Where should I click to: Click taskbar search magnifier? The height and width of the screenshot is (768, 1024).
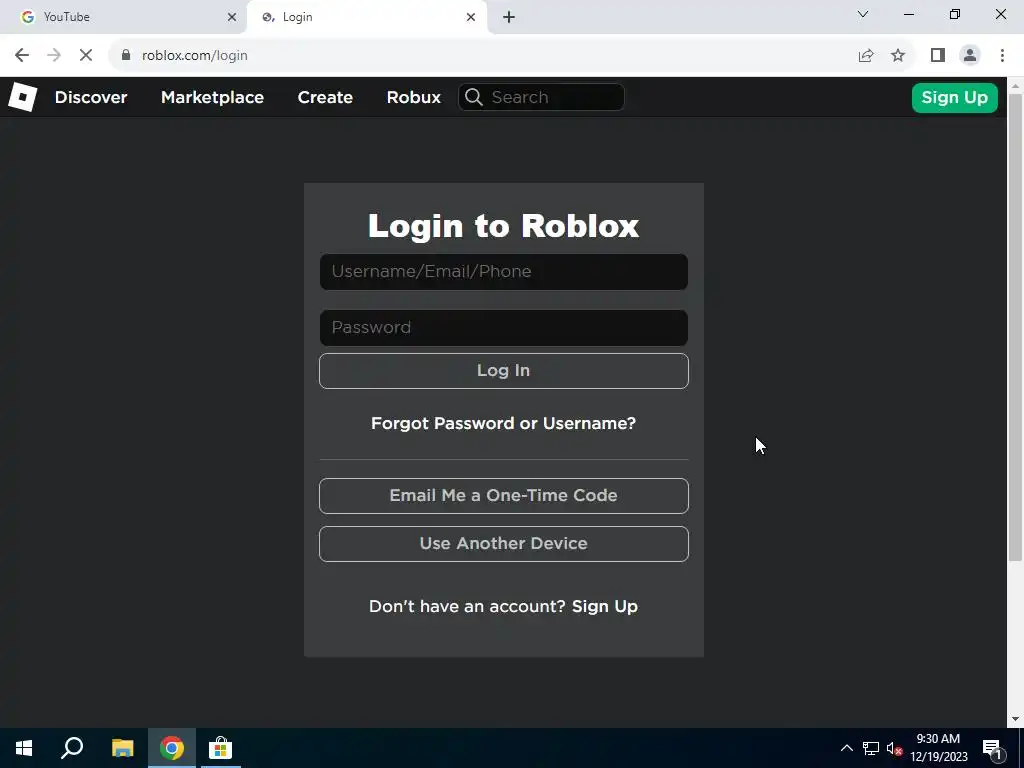pyautogui.click(x=72, y=748)
